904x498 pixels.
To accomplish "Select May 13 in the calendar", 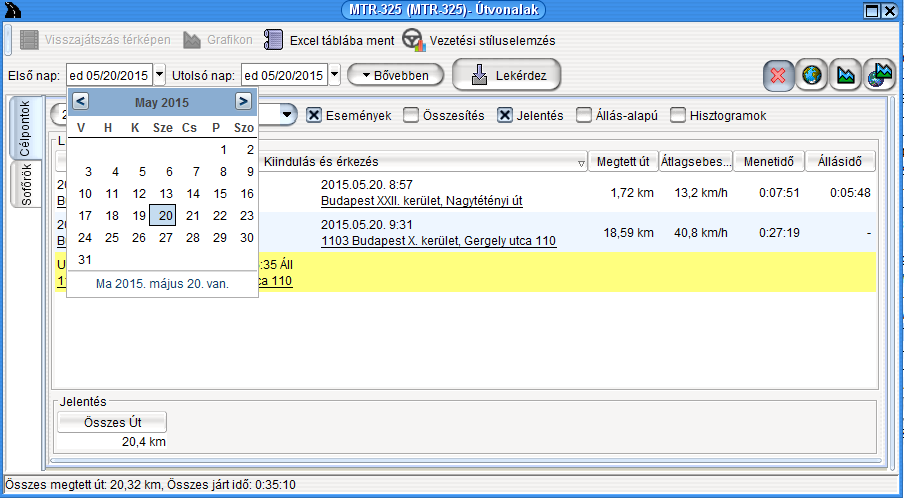I will coord(167,194).
